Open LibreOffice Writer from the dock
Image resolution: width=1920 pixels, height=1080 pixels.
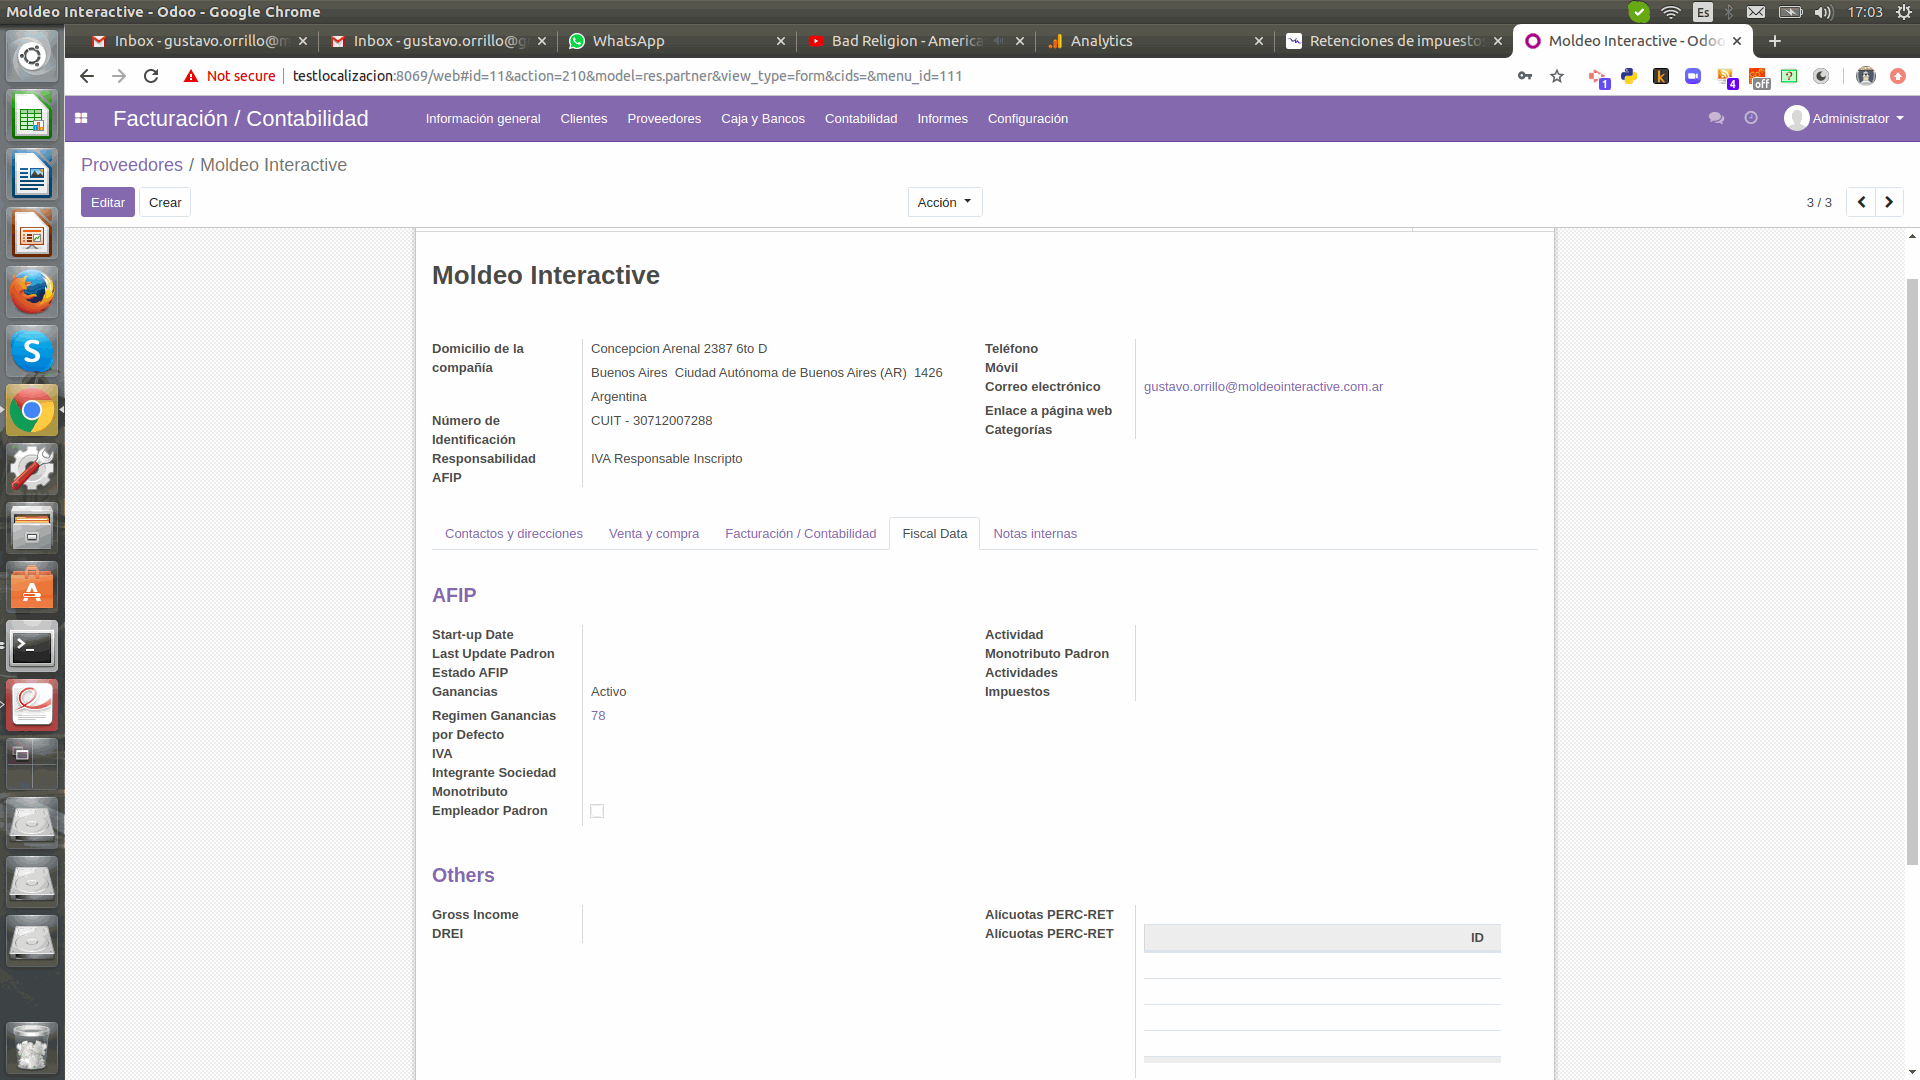click(32, 176)
